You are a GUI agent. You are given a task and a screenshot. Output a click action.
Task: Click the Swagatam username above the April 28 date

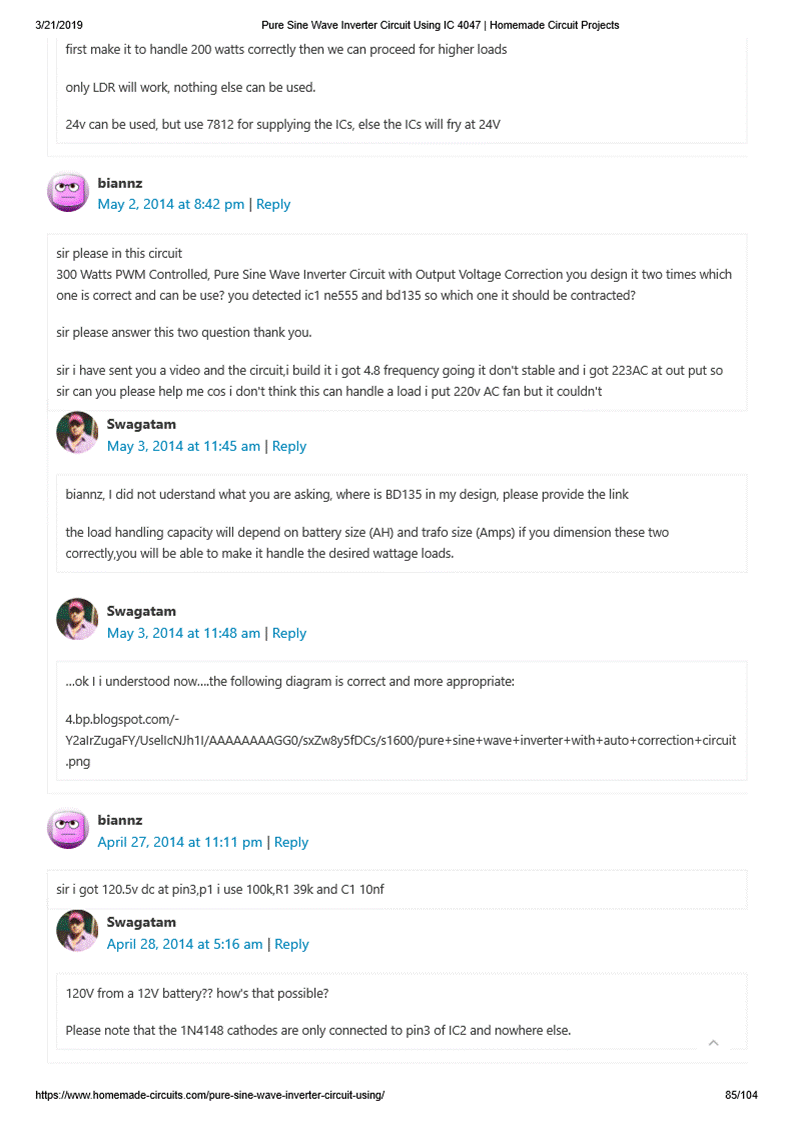click(141, 922)
